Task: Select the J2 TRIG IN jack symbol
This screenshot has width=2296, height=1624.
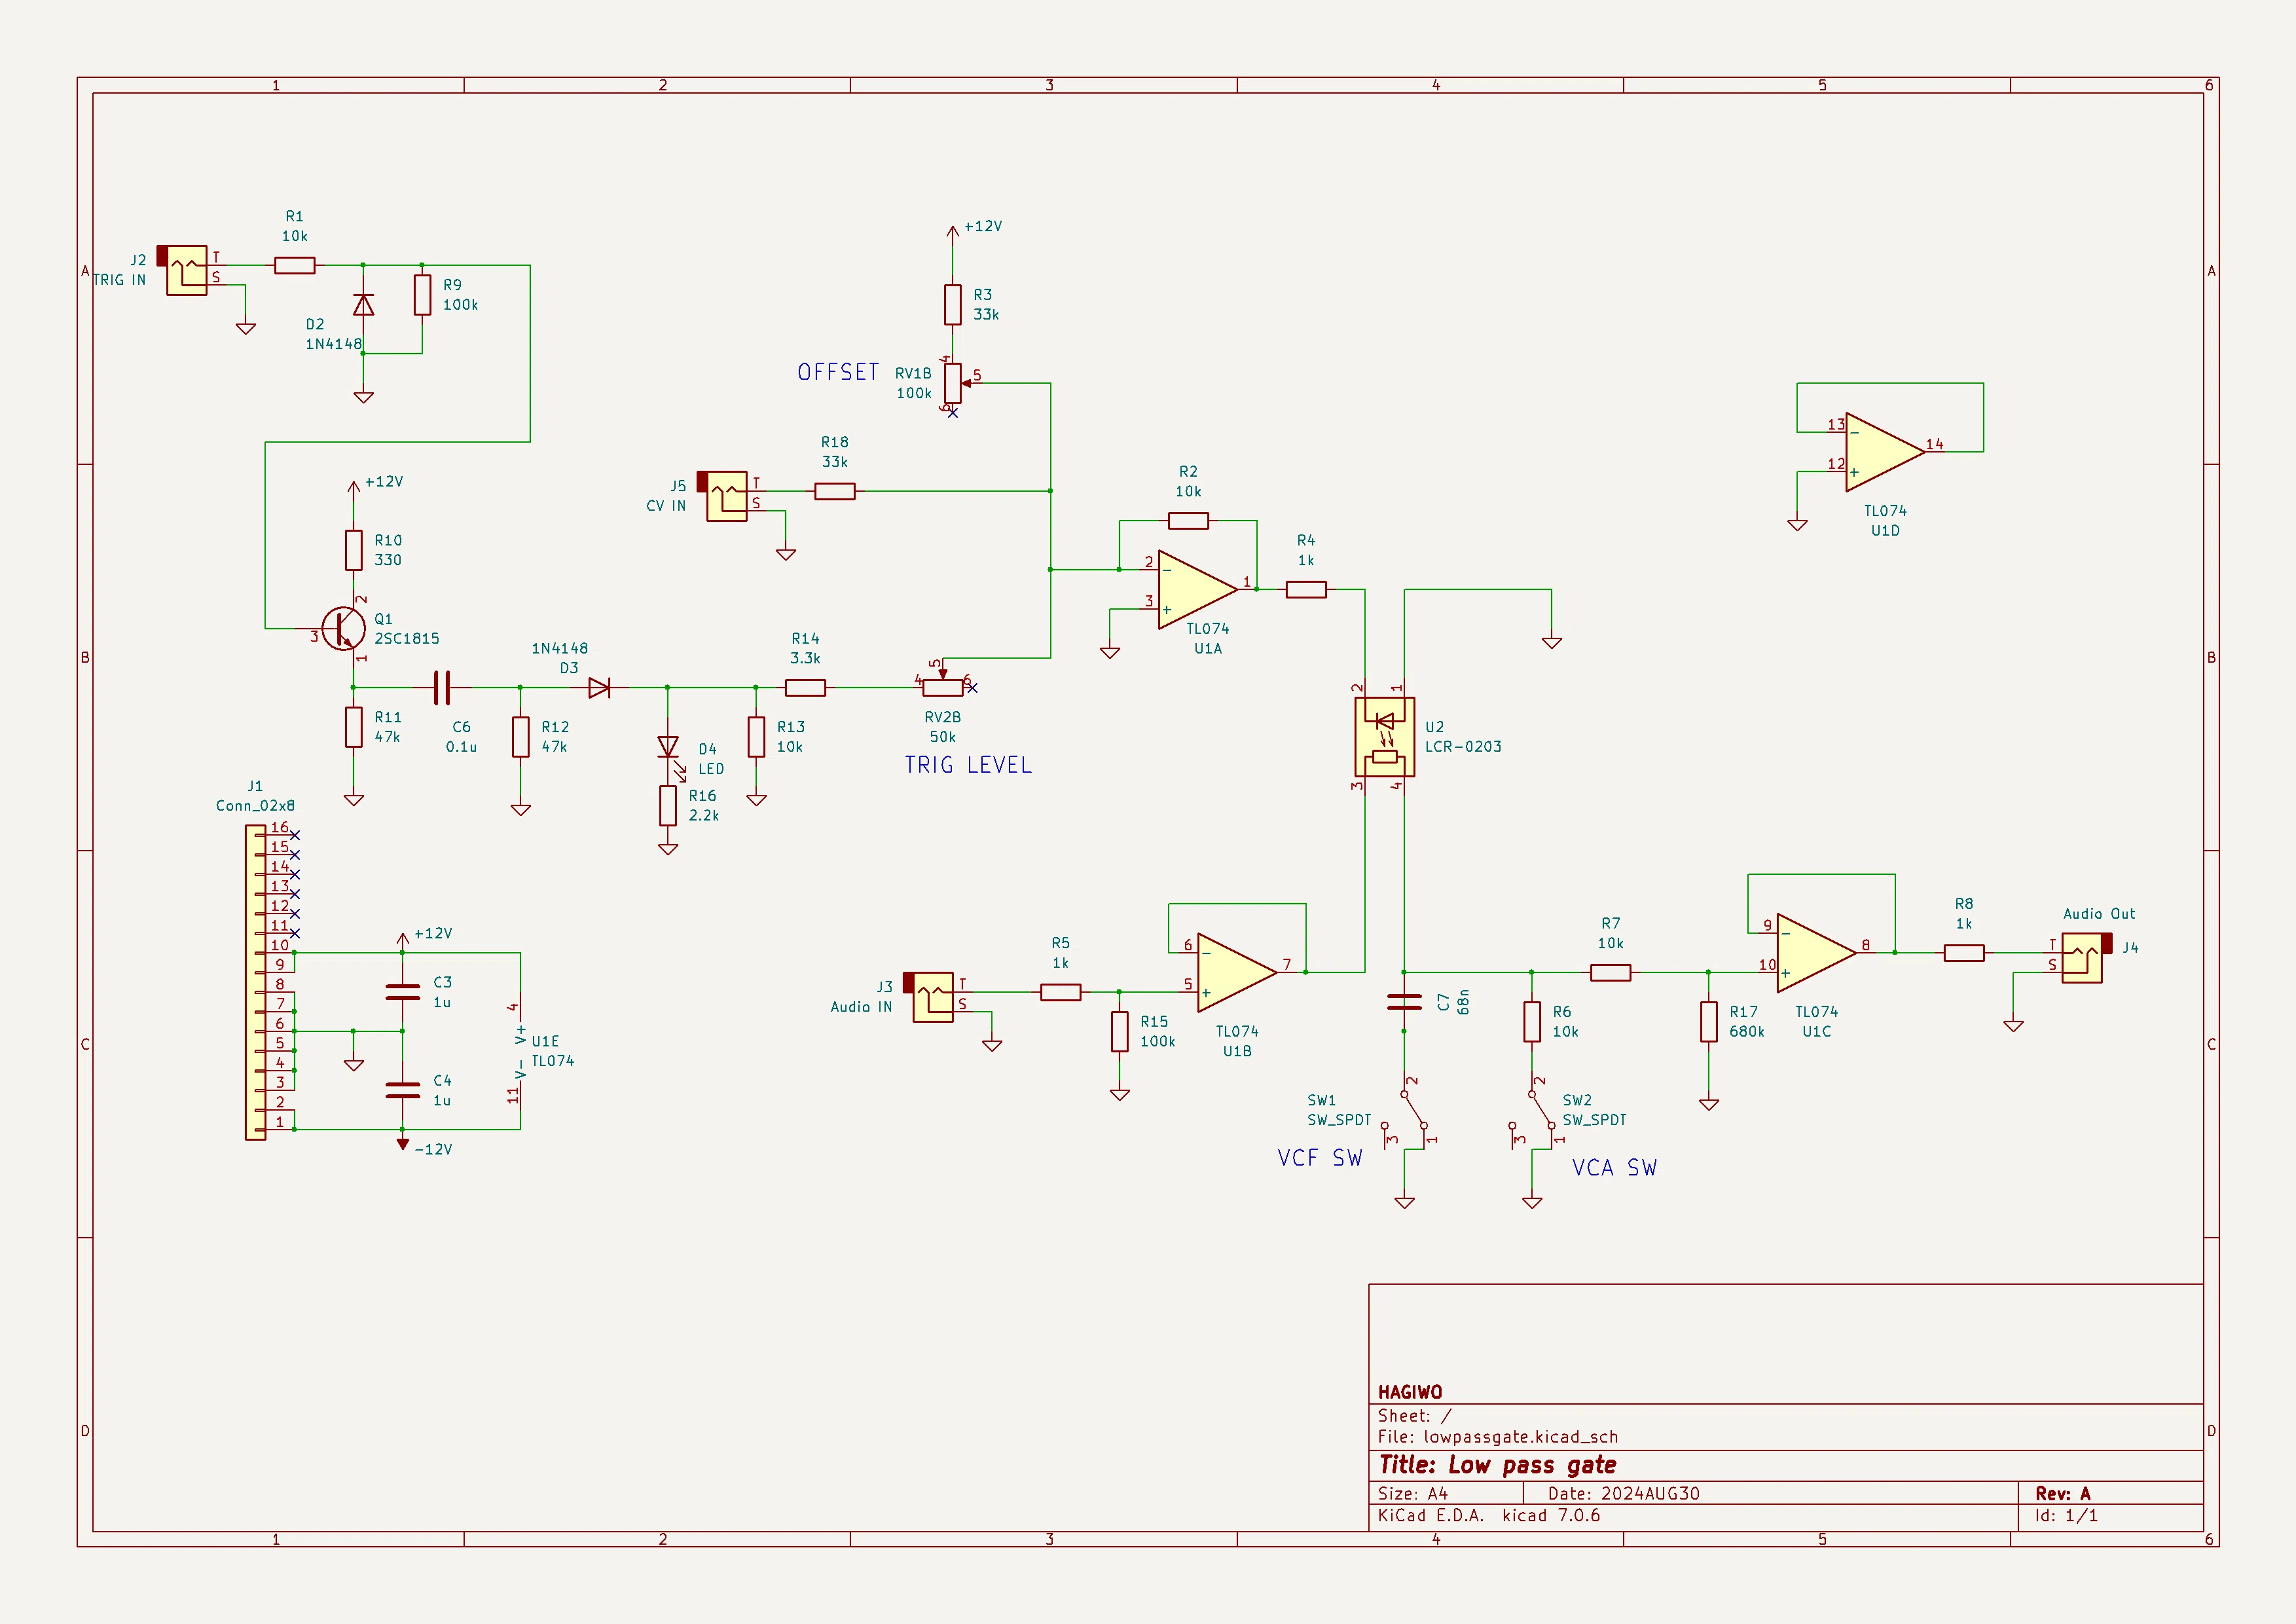Action: [x=186, y=270]
